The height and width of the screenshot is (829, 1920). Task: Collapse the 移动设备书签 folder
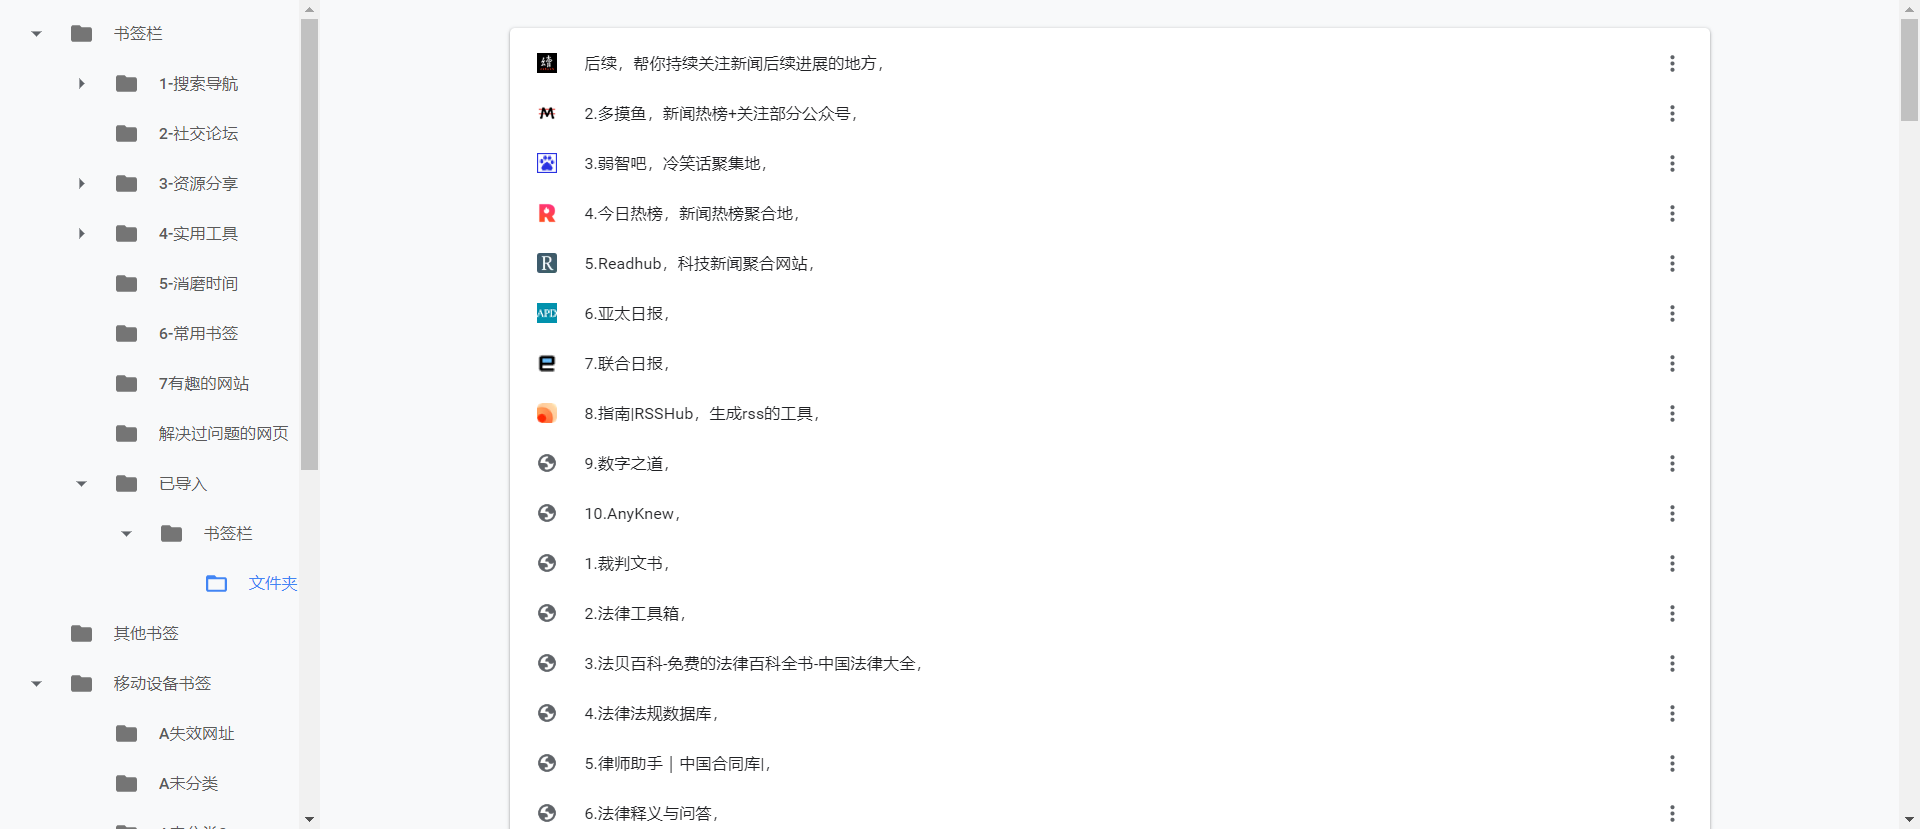(x=37, y=684)
